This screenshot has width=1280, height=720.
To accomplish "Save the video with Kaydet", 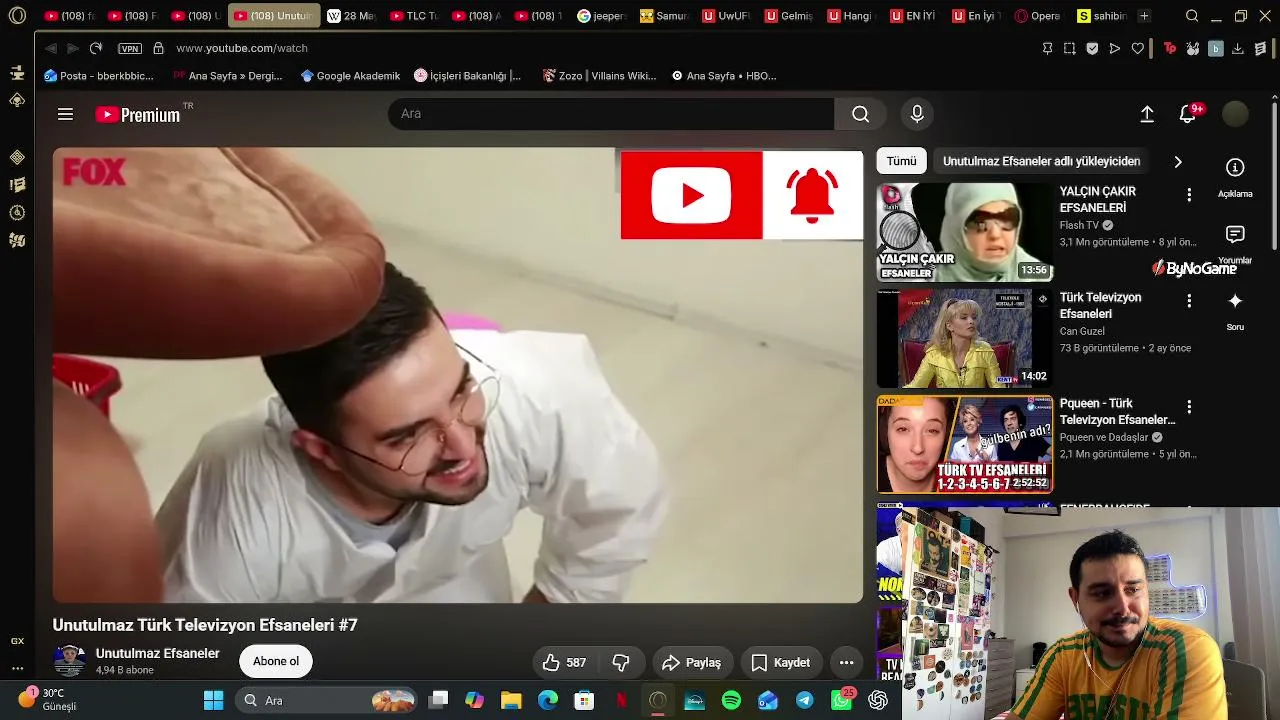I will coord(780,662).
